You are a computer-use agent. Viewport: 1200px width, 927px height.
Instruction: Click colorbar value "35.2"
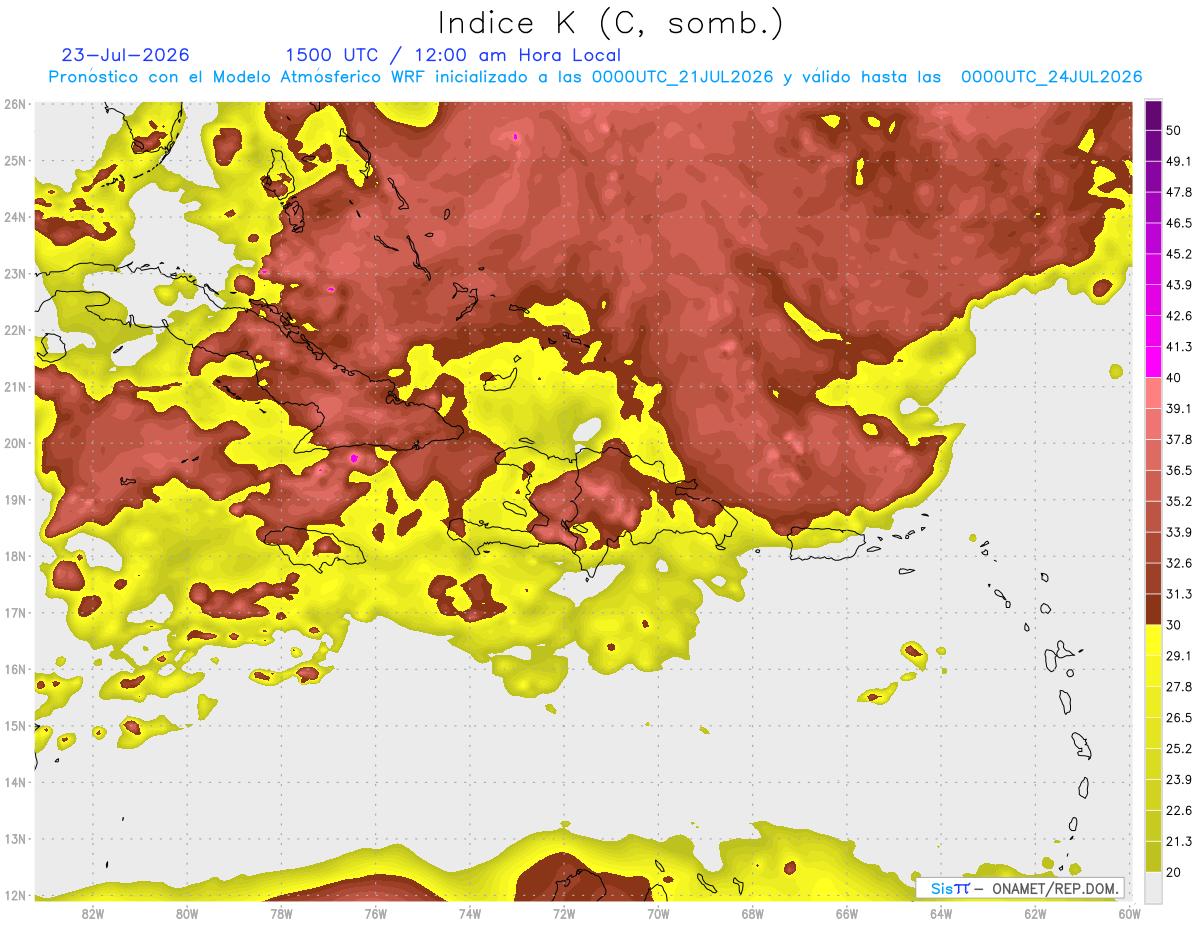pyautogui.click(x=1178, y=501)
